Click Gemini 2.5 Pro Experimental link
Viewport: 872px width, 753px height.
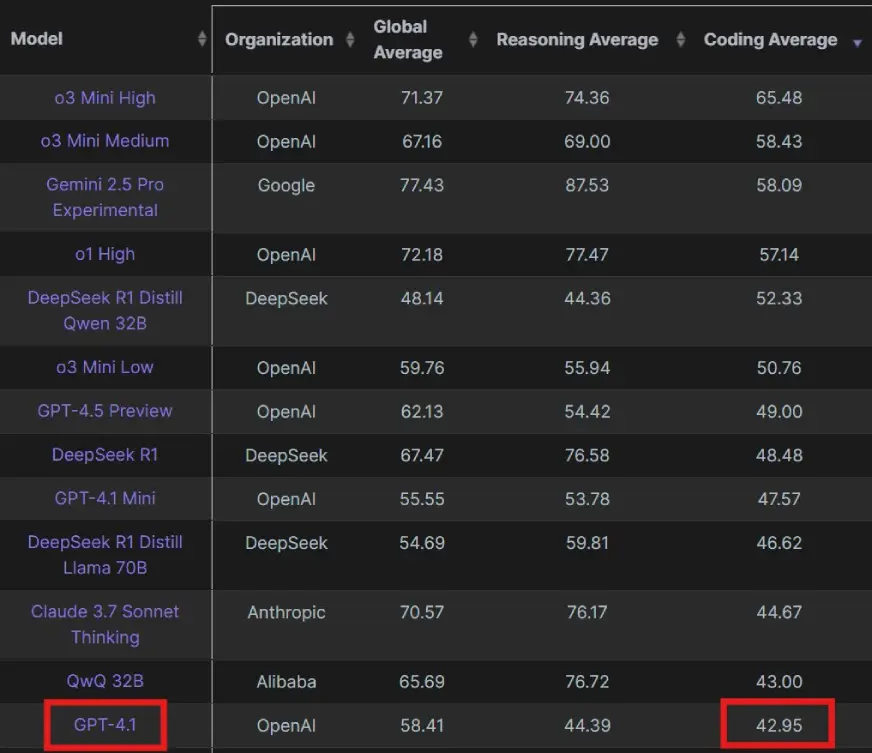(x=105, y=197)
